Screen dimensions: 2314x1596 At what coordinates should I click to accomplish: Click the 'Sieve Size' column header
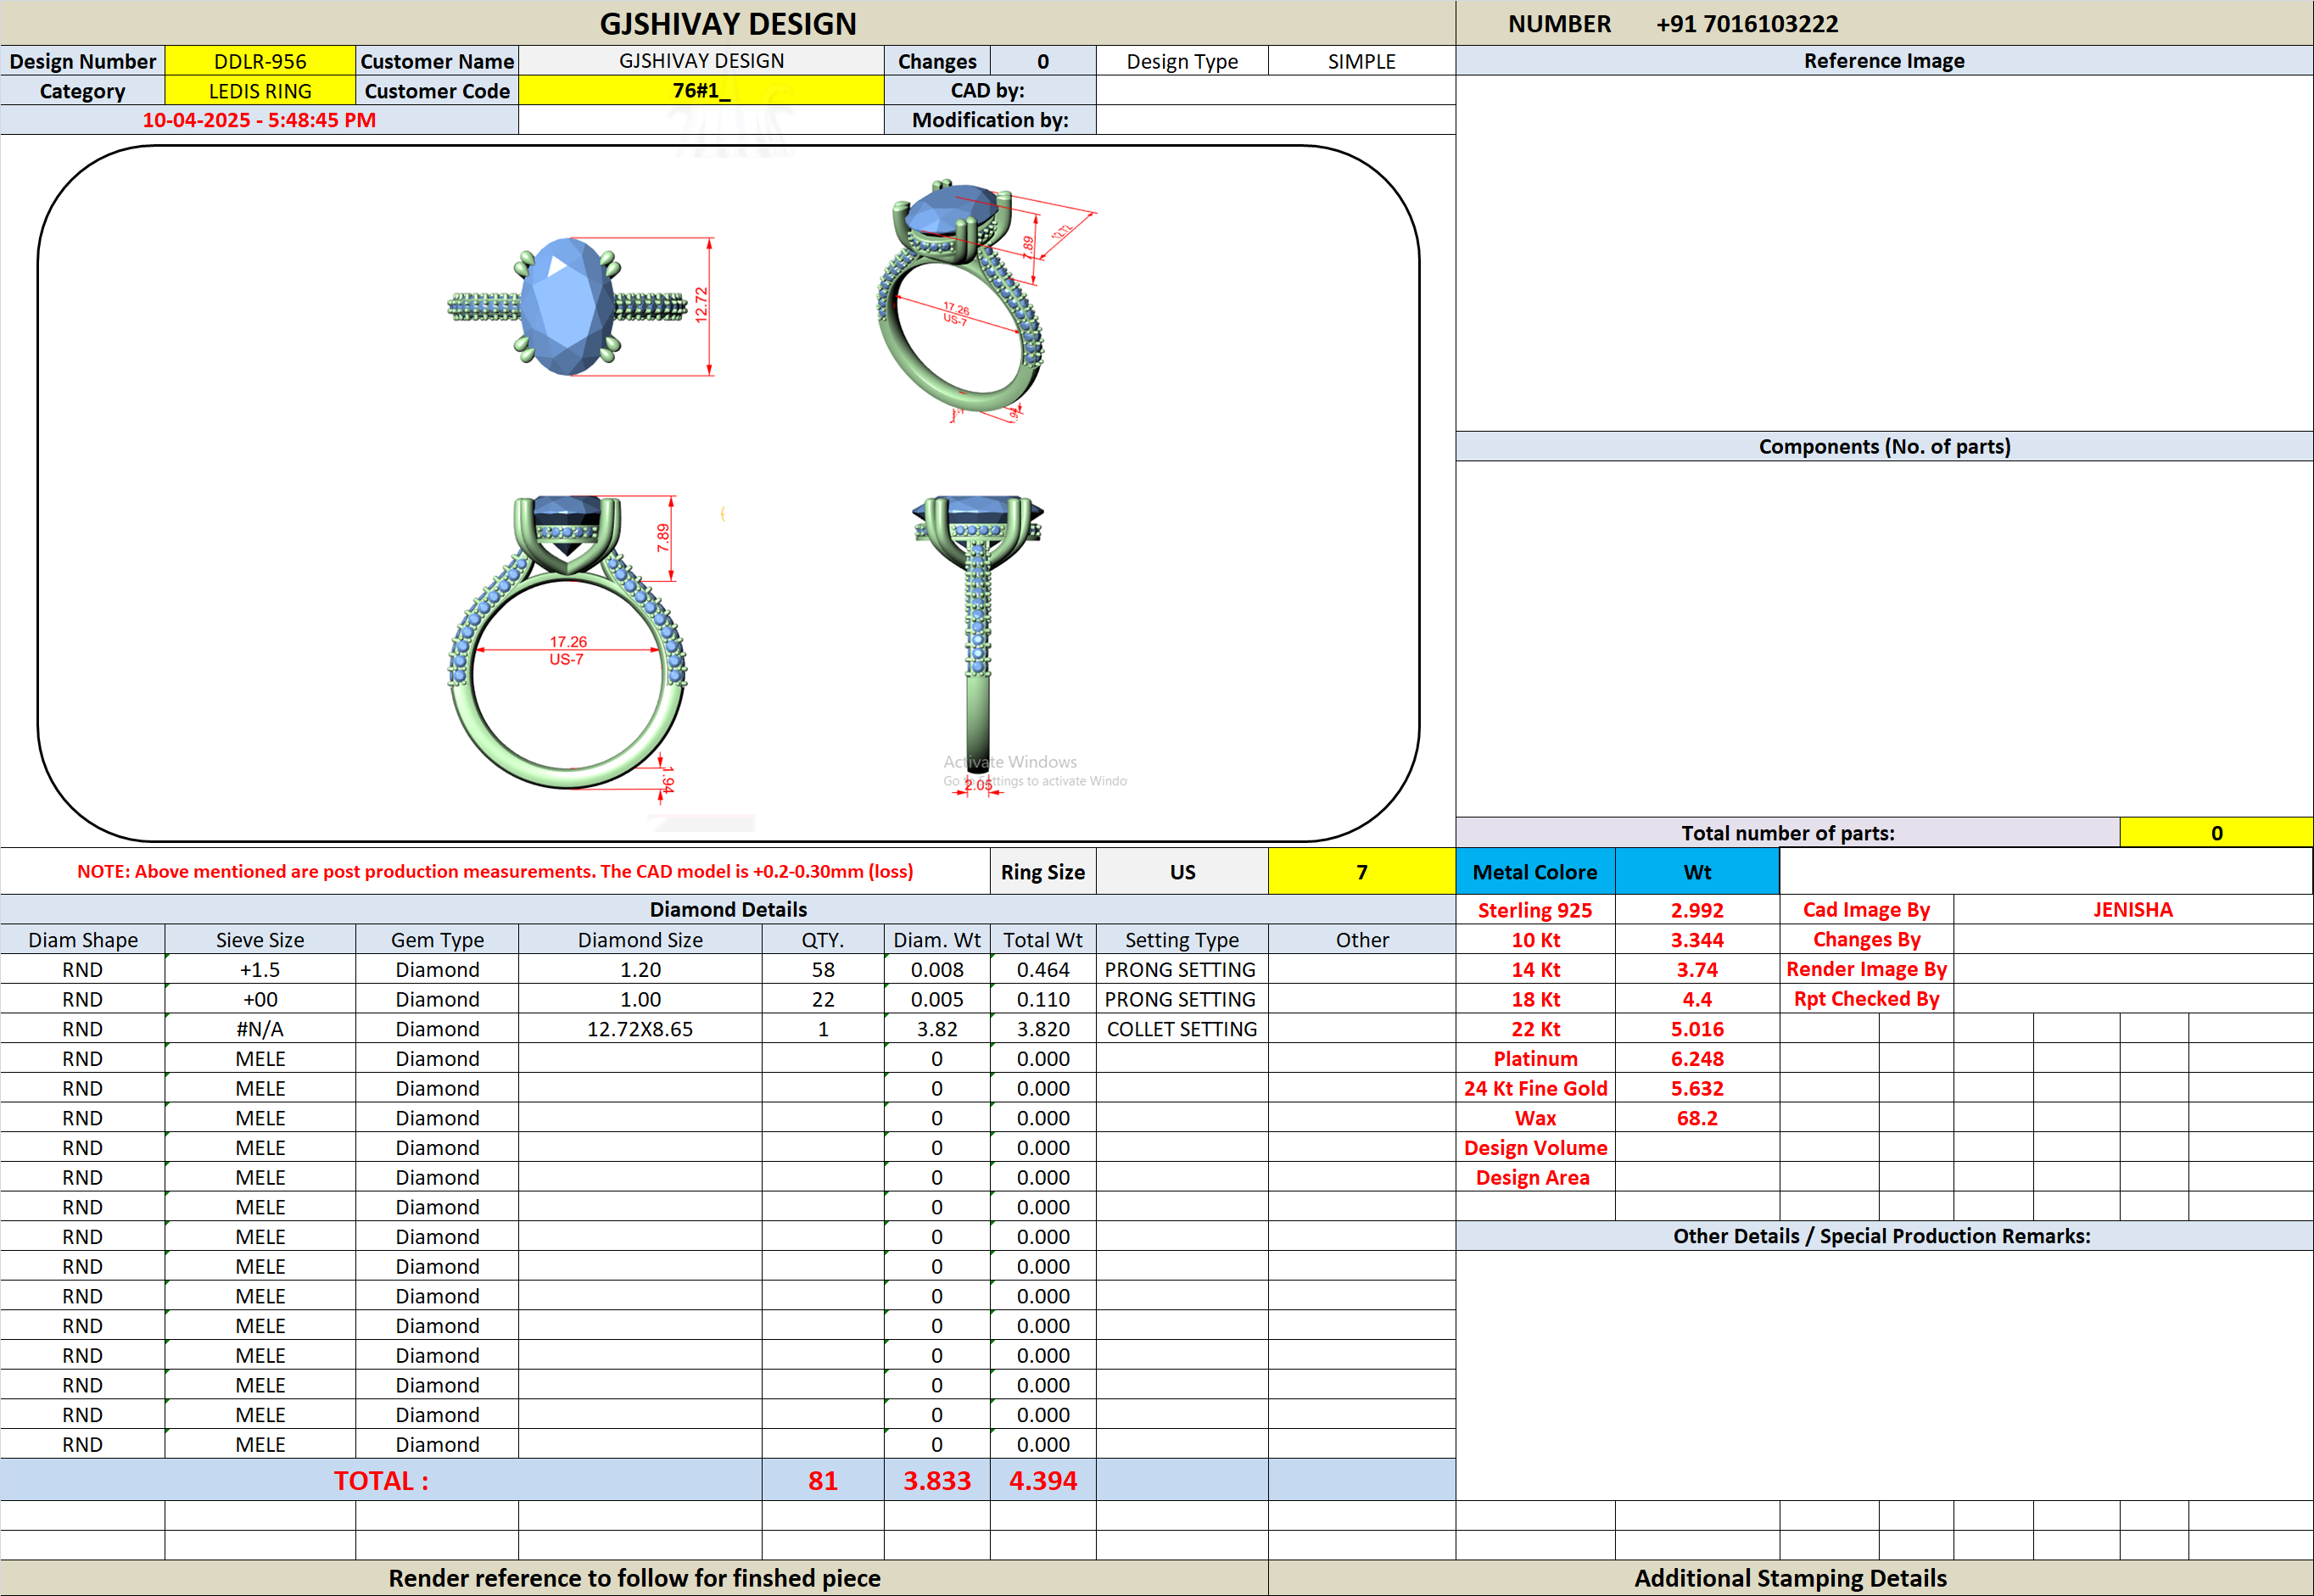coord(260,940)
